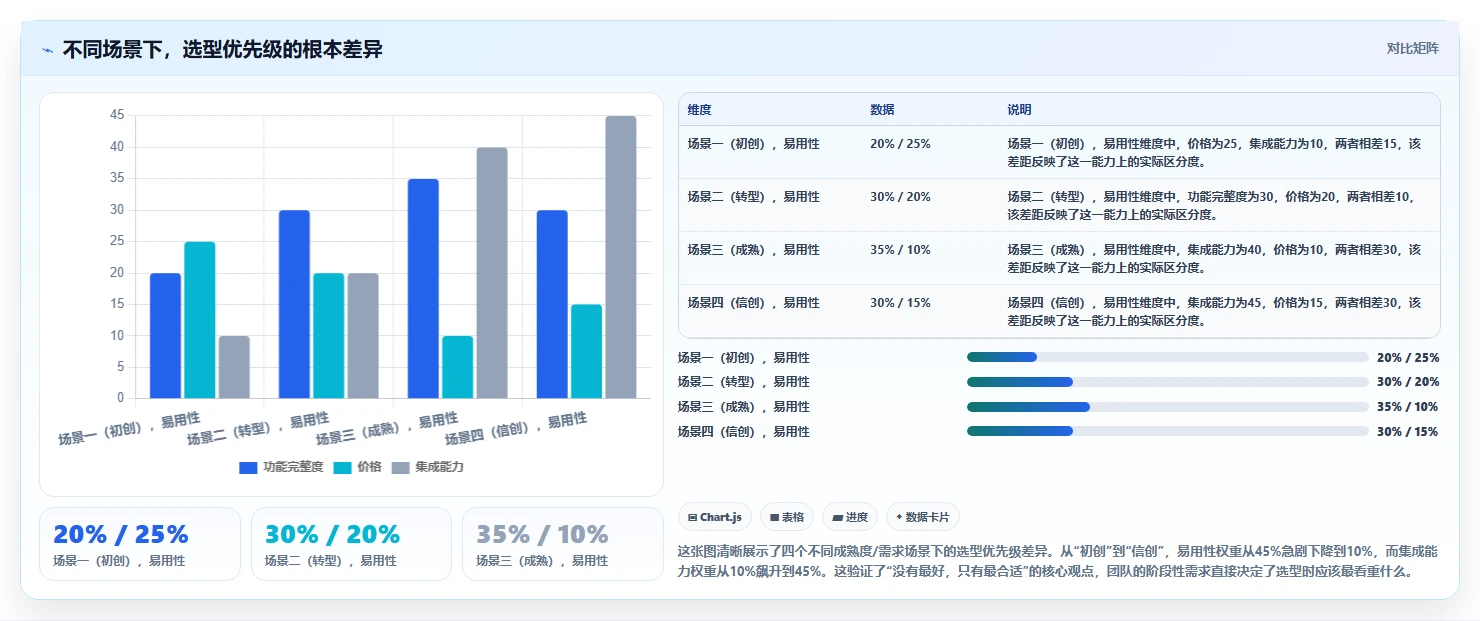The width and height of the screenshot is (1480, 621).
Task: Click the 场景一（初创）progress bar
Action: [x=1167, y=357]
